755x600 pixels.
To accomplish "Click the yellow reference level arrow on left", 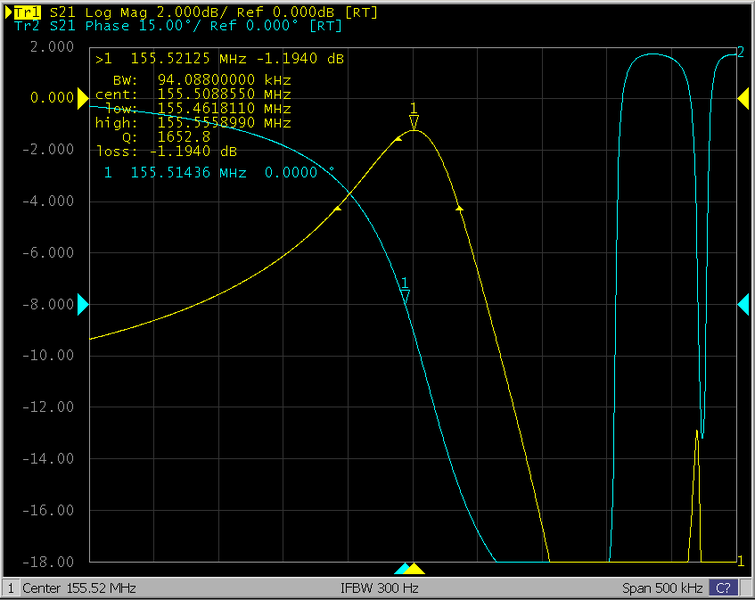I will point(83,98).
